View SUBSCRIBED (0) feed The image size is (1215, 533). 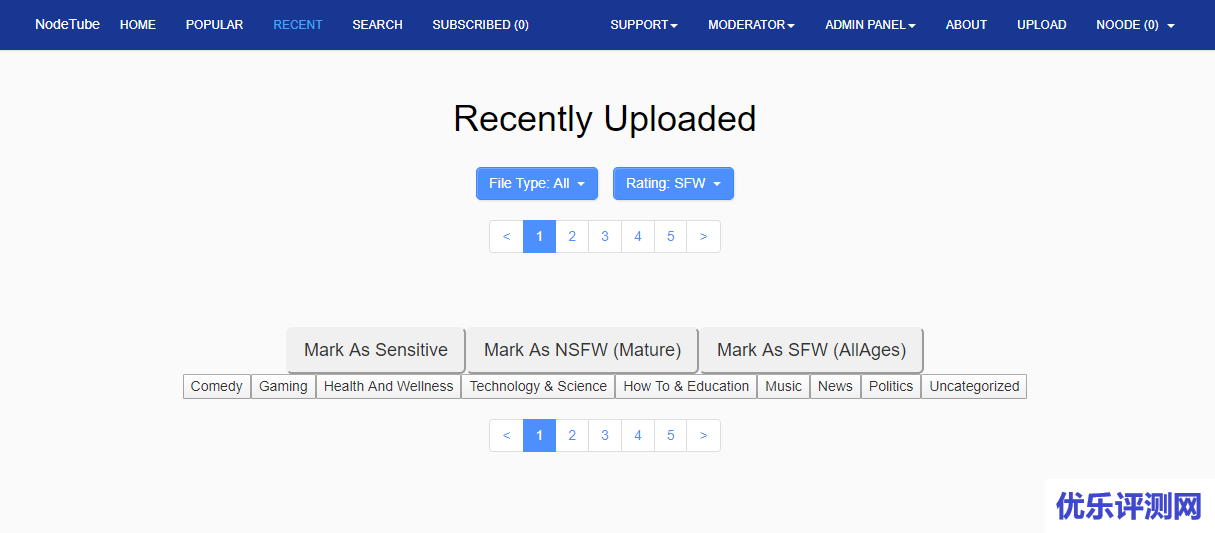pos(481,25)
